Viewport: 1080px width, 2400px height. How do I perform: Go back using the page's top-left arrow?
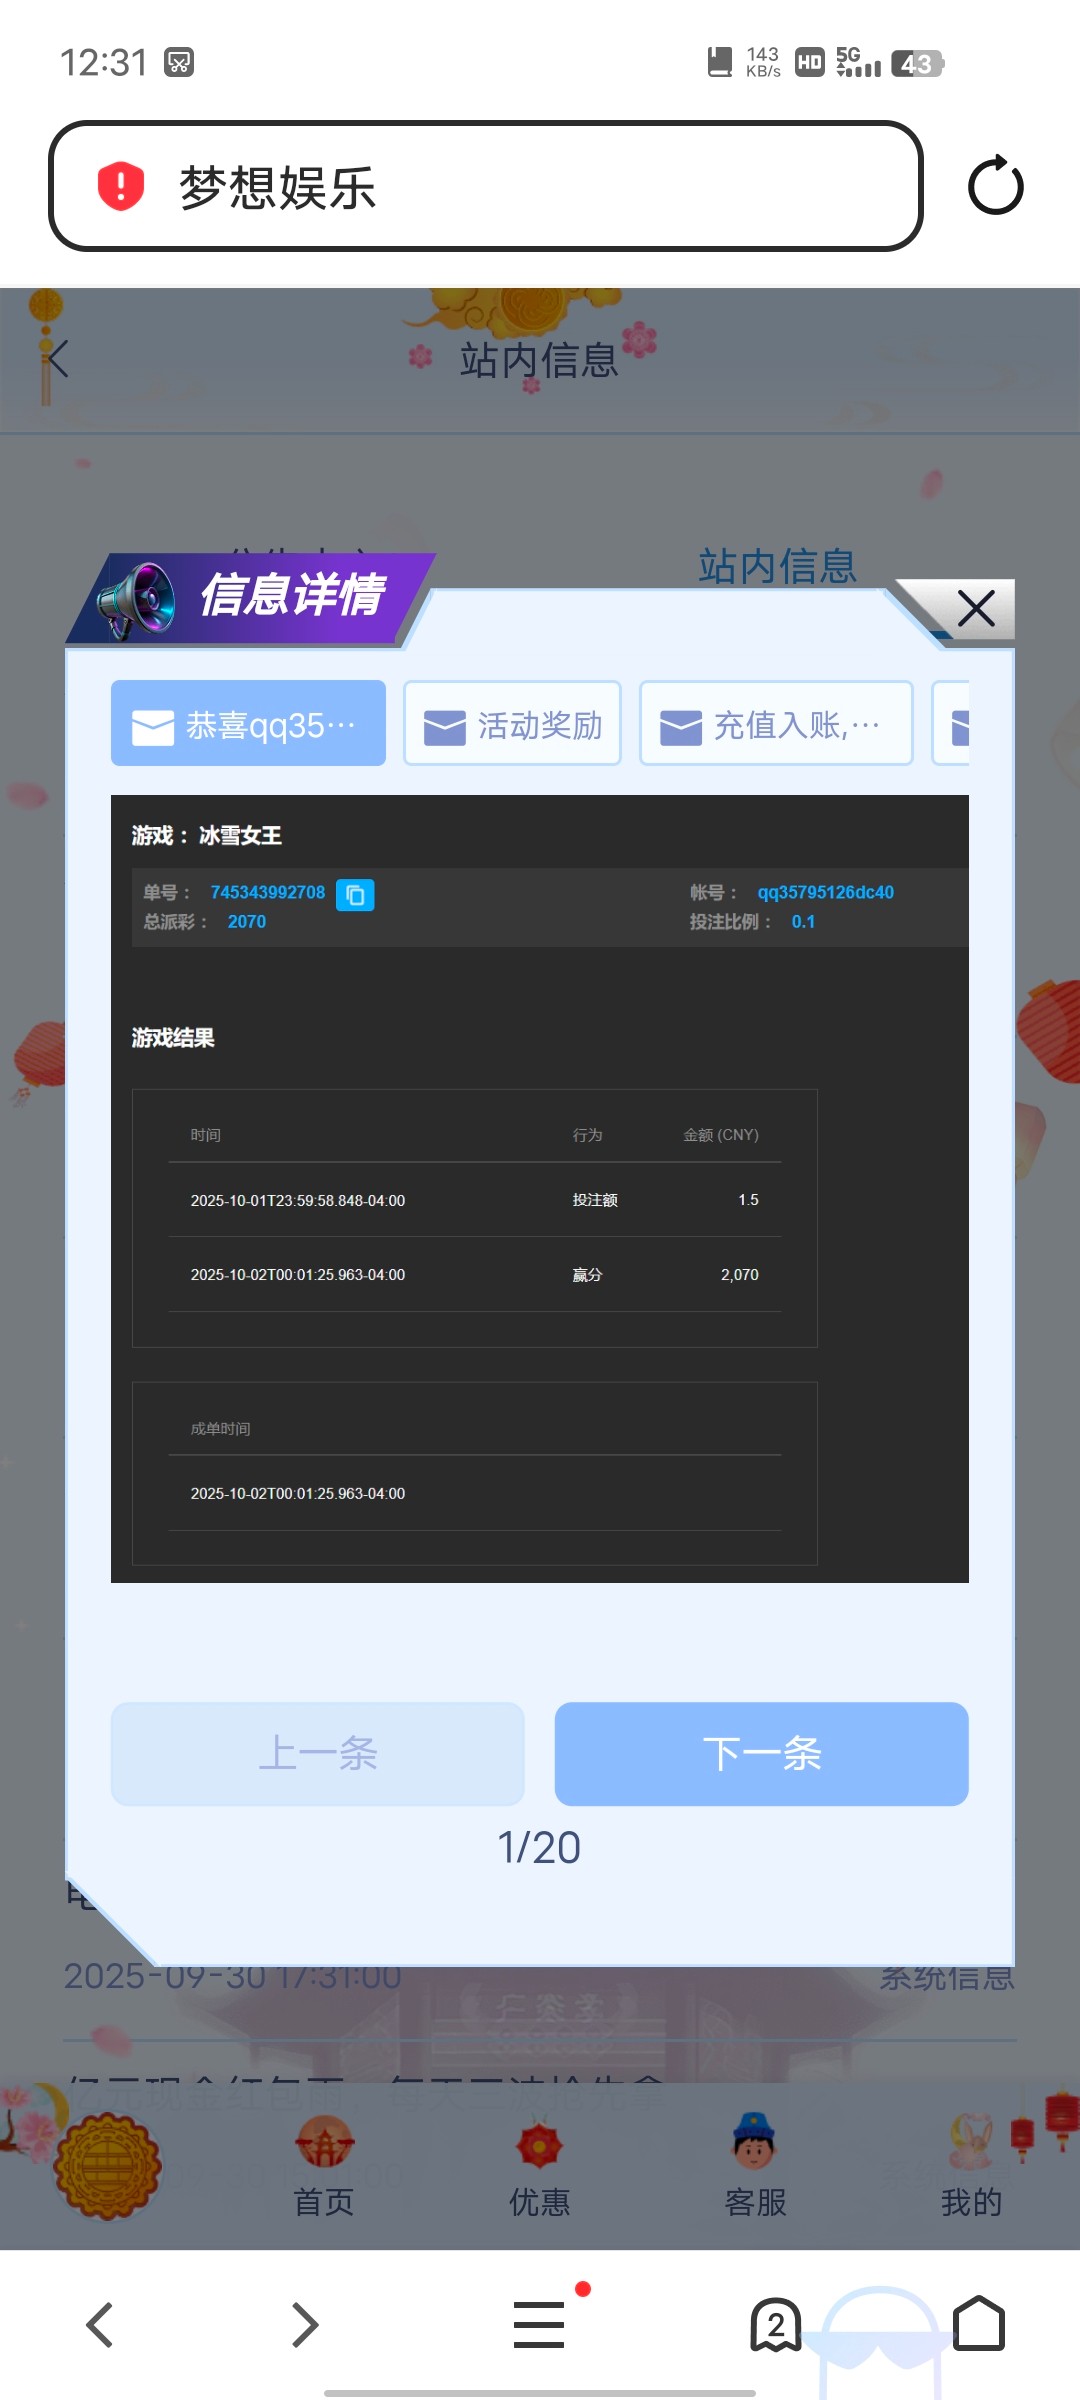tap(56, 359)
